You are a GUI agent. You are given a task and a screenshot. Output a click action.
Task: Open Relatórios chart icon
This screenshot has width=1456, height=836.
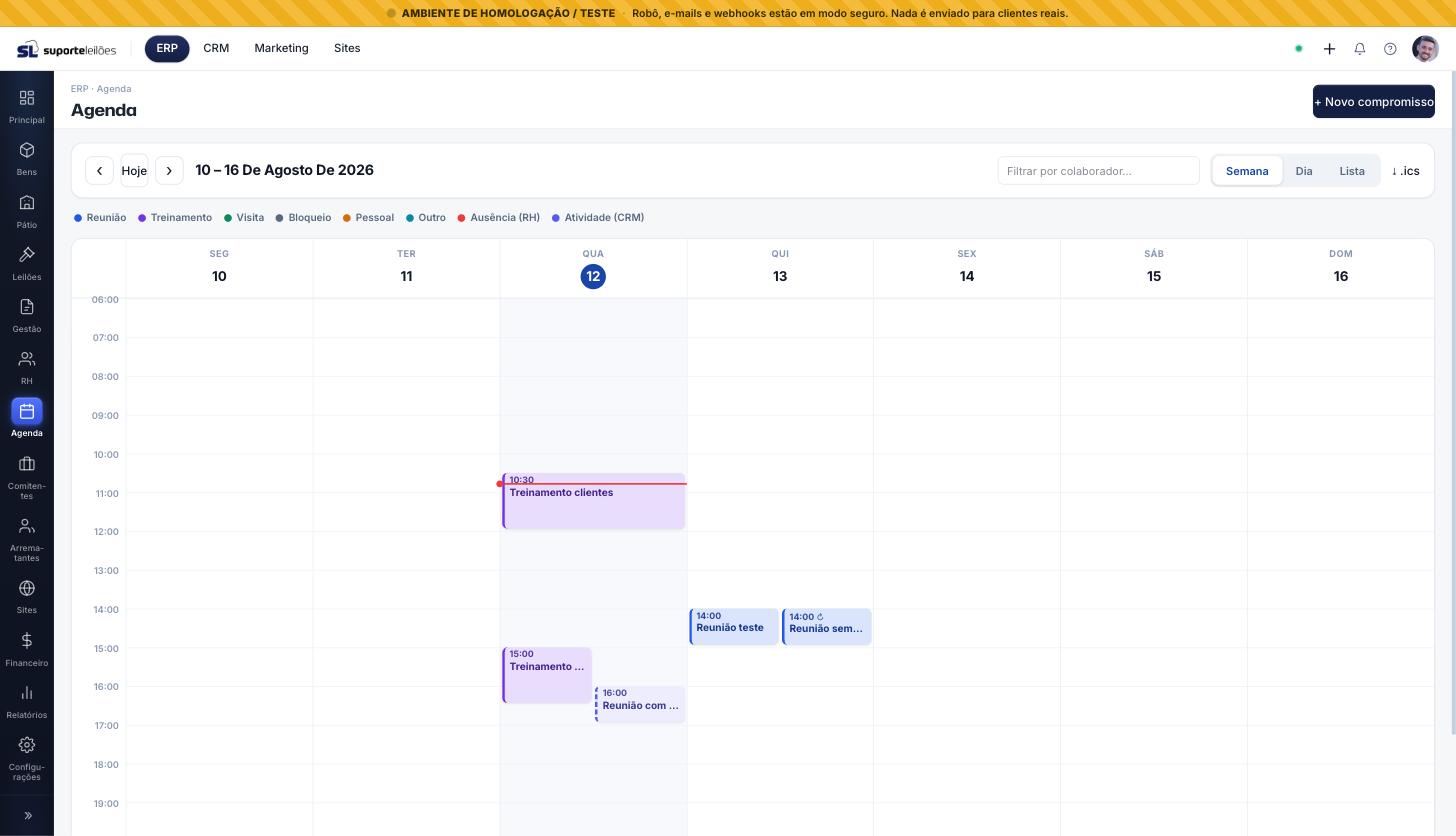(27, 693)
